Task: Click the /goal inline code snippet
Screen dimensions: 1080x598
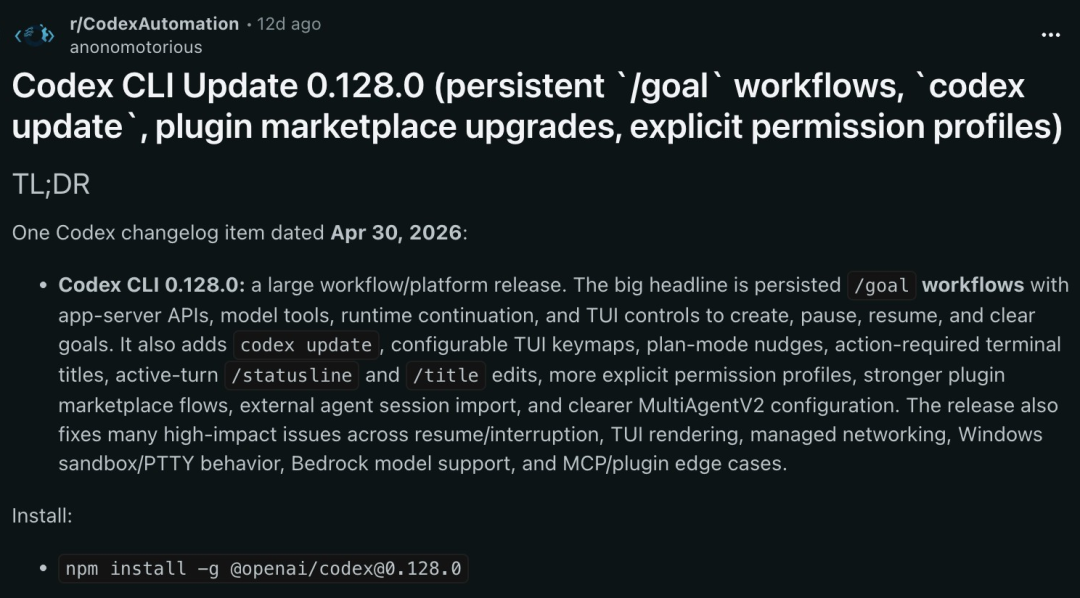Action: pos(882,286)
